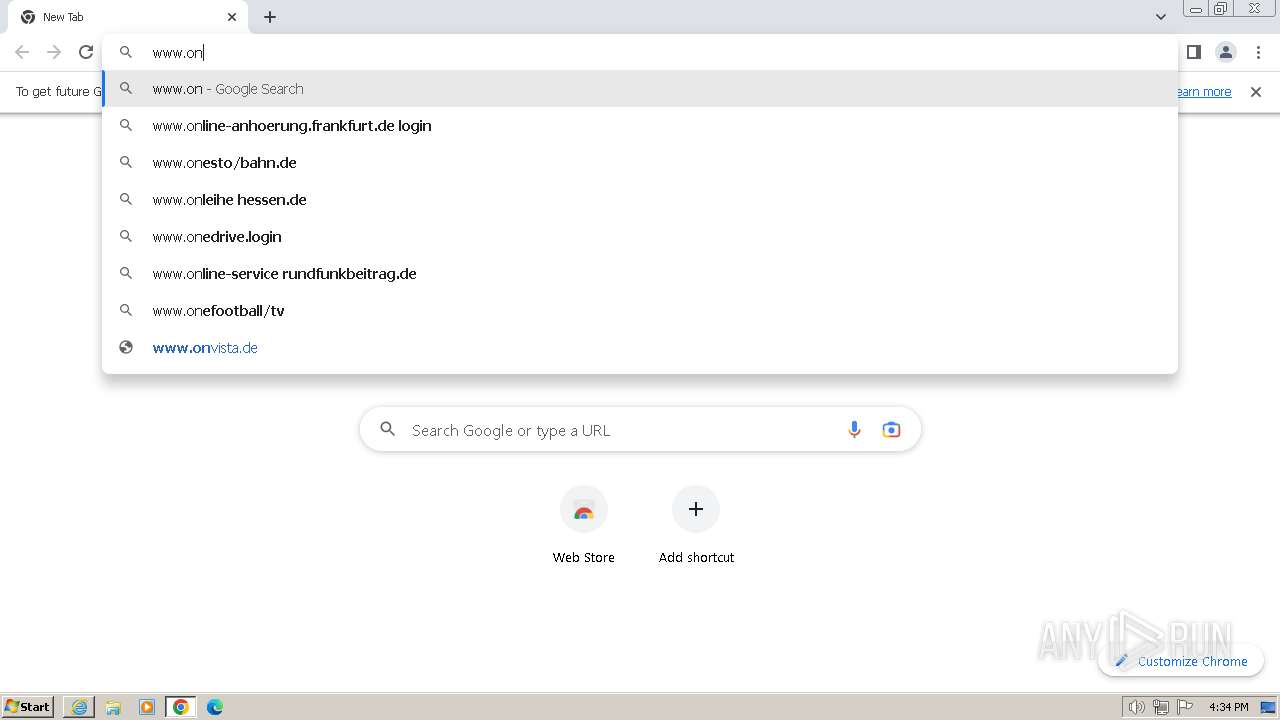Image resolution: width=1280 pixels, height=720 pixels.
Task: Click the globe icon beside onvista.de
Action: [126, 348]
